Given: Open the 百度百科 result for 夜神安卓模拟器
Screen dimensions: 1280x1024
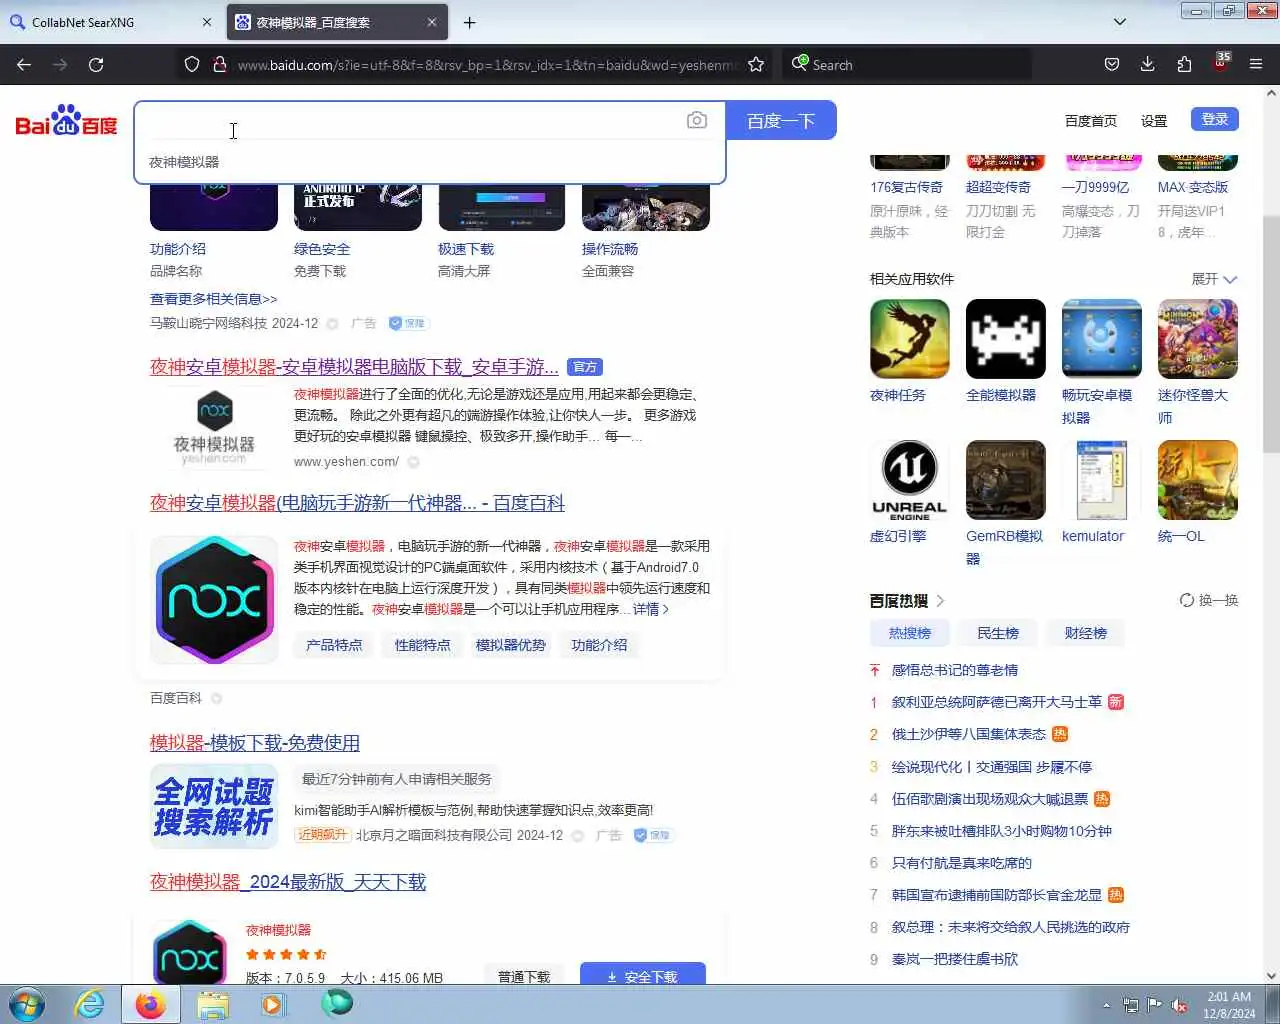Looking at the screenshot, I should (357, 503).
